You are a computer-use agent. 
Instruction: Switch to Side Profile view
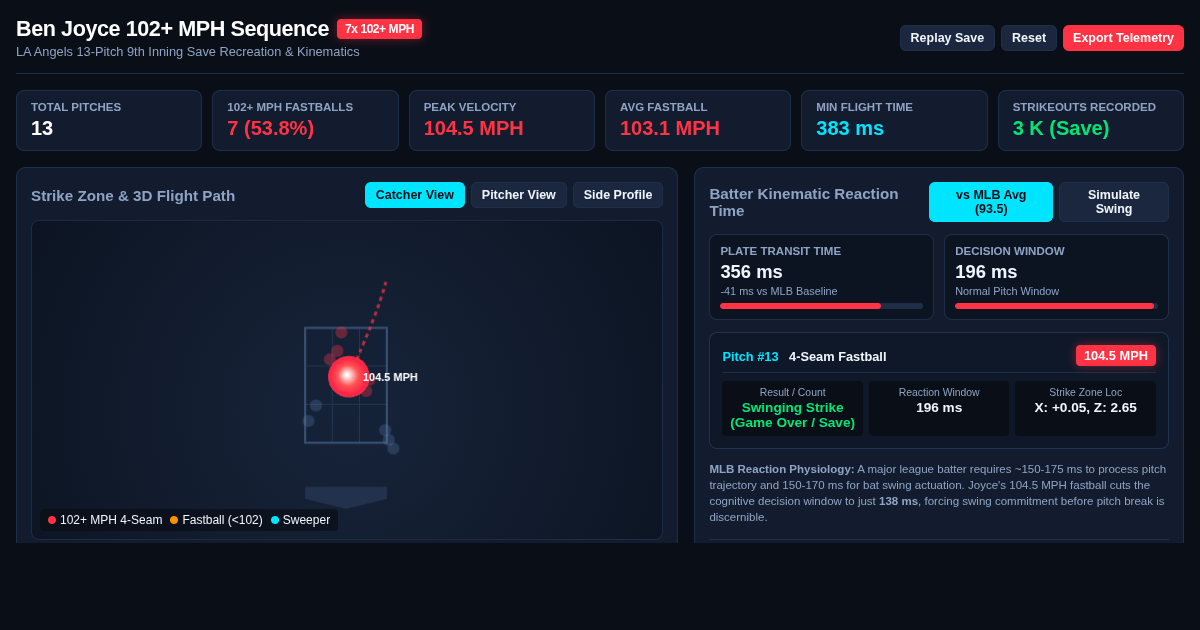pos(618,195)
